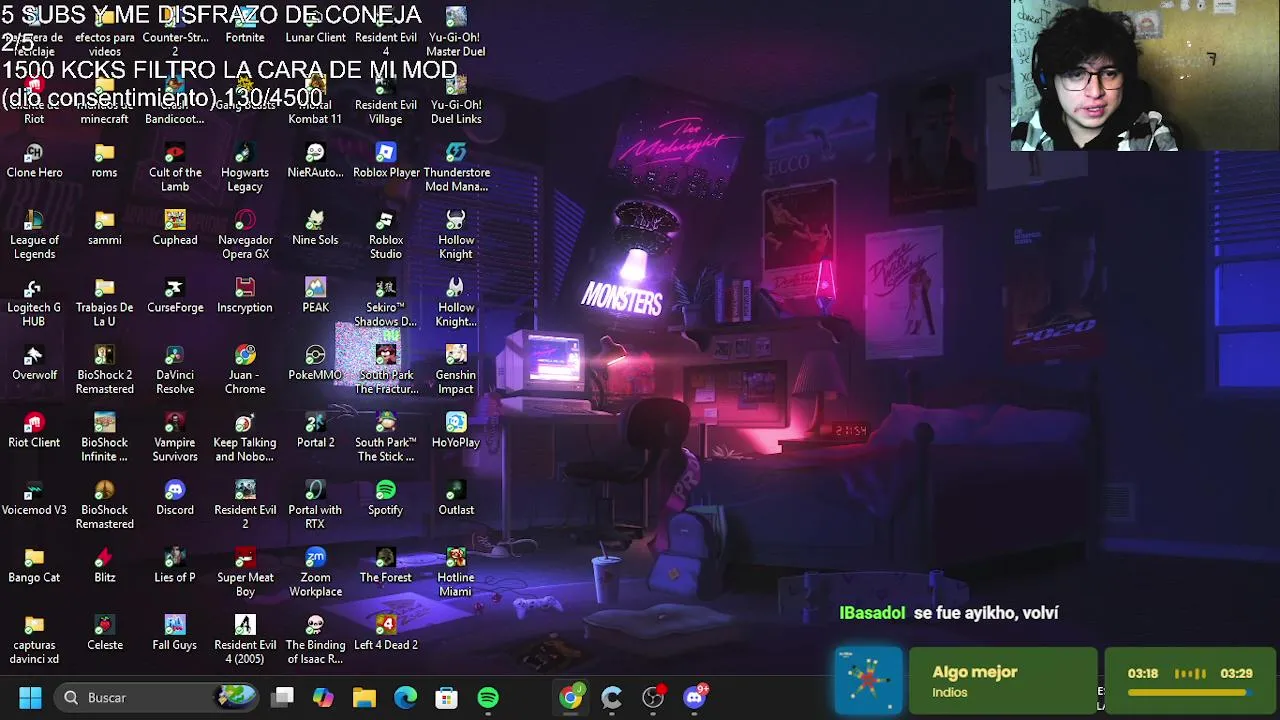Screen dimensions: 1280x720
Task: Open the Juan - Chrome desktop shortcut
Action: [x=245, y=370]
